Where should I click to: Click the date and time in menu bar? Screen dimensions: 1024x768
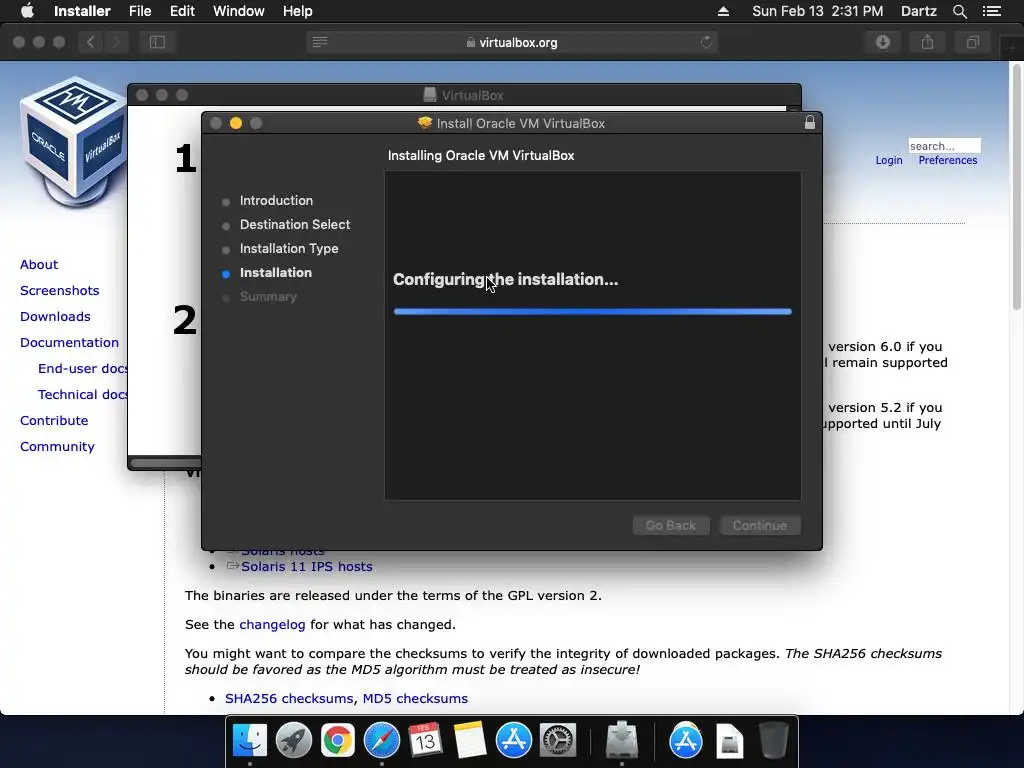coord(817,11)
